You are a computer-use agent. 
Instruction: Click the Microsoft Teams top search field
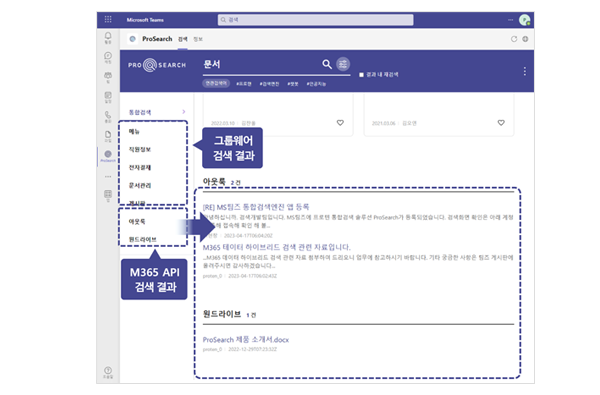coord(316,20)
